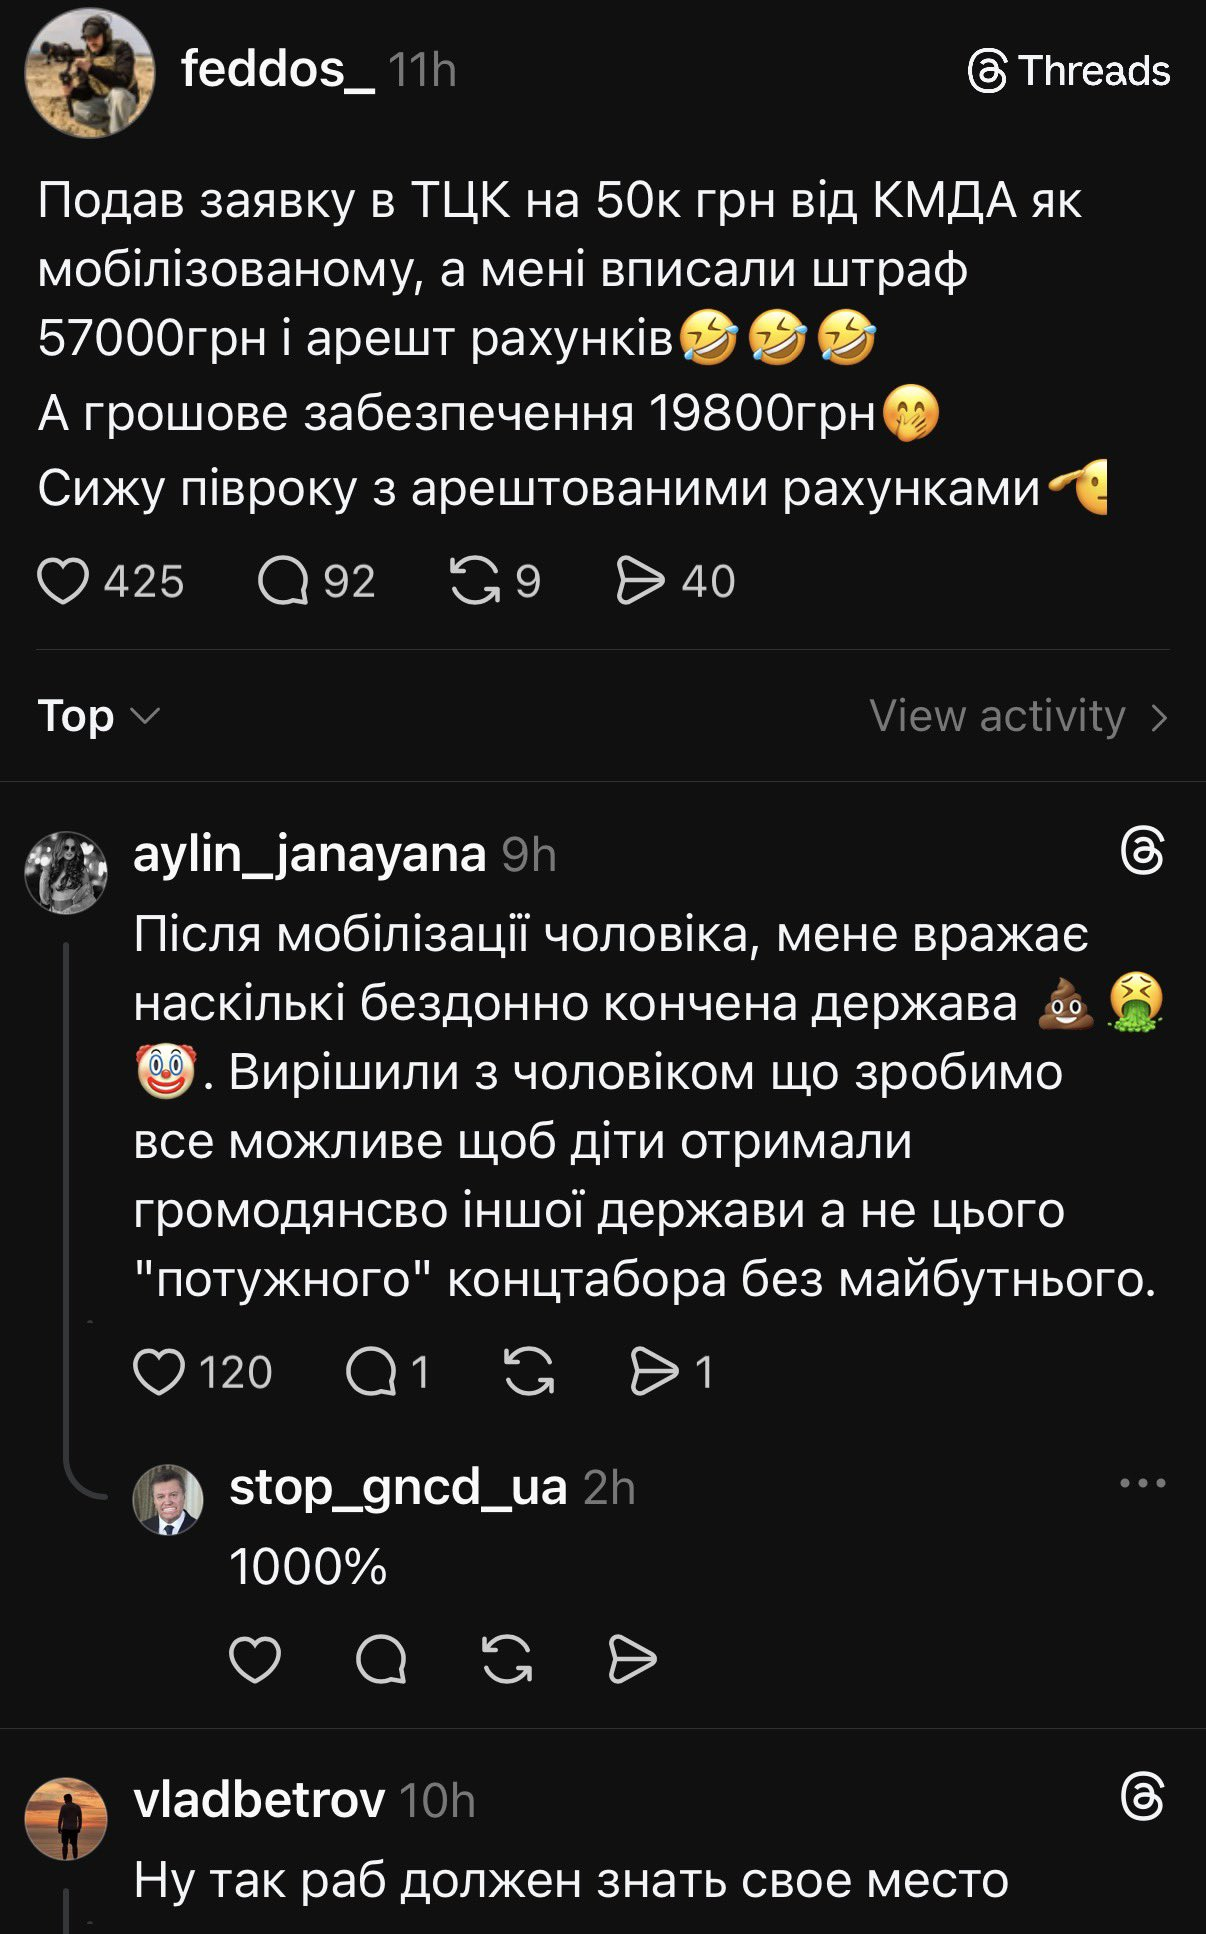Click the Threads logo in header

click(1069, 71)
